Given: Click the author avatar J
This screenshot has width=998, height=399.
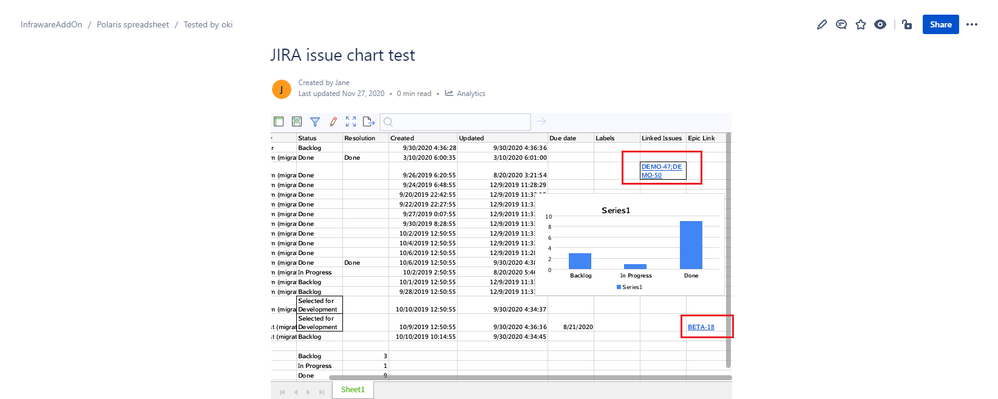Looking at the screenshot, I should pos(281,89).
